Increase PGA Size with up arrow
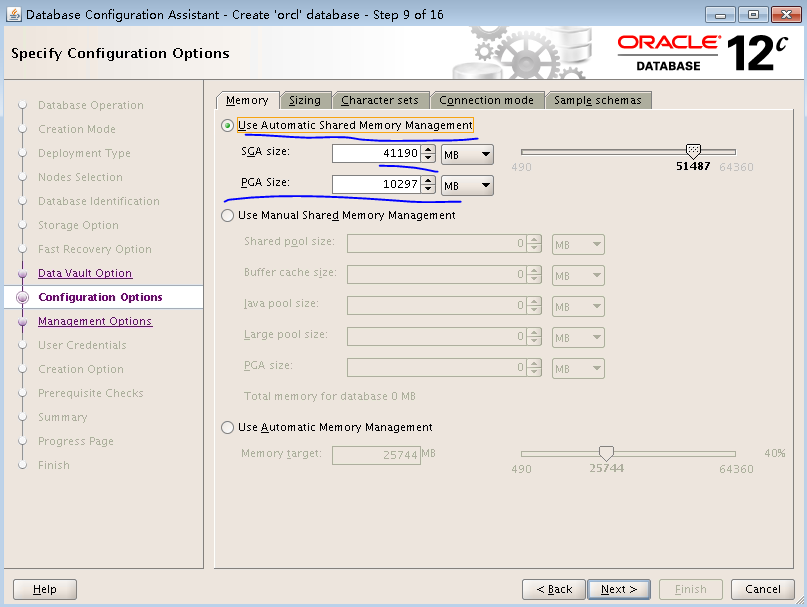 pos(428,180)
